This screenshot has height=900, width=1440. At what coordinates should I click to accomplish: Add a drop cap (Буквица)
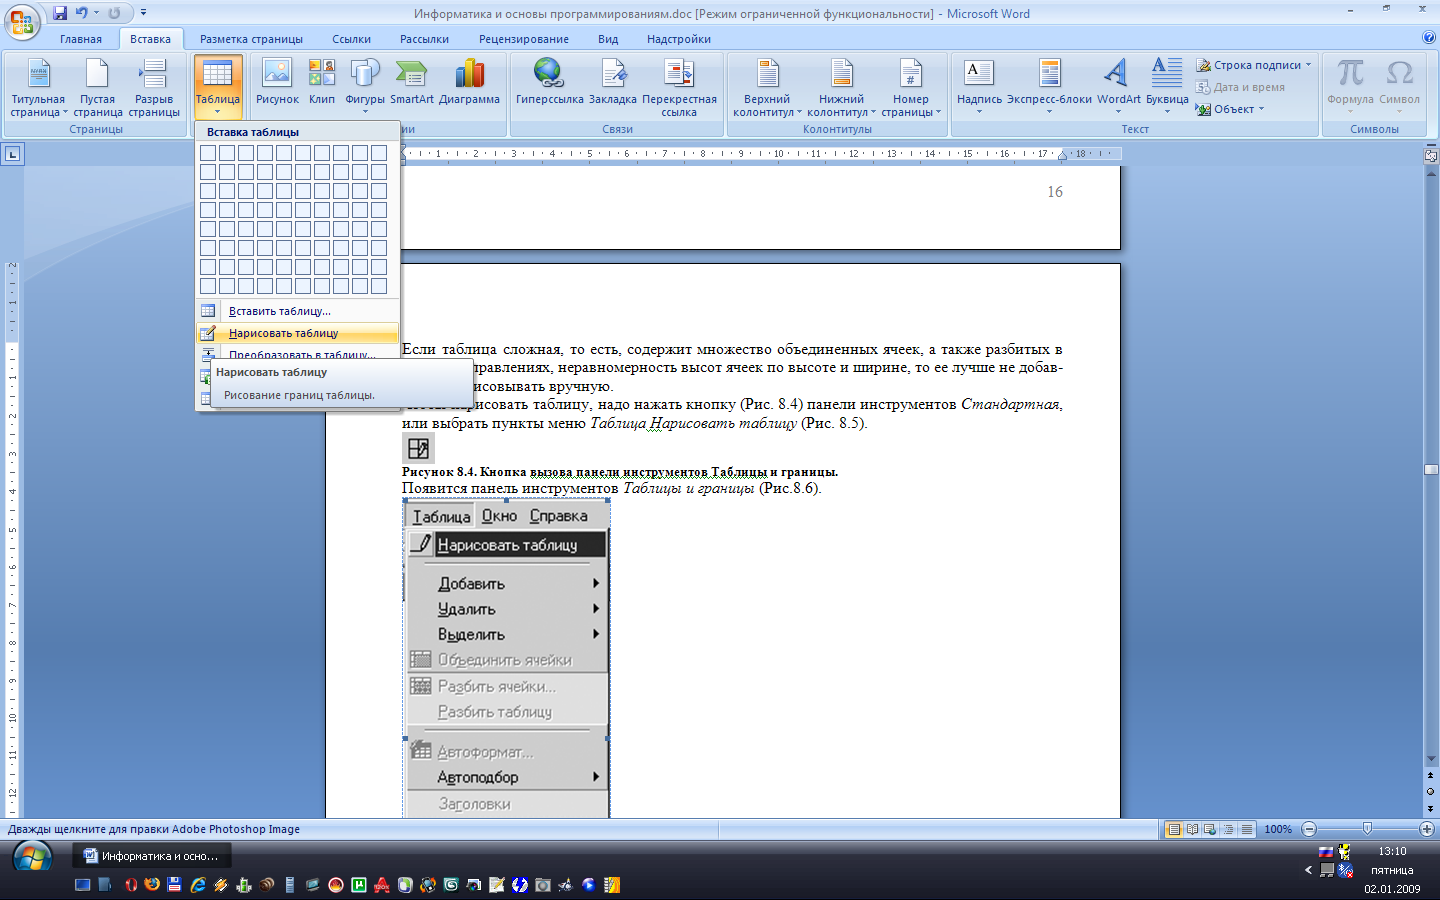coord(1167,87)
